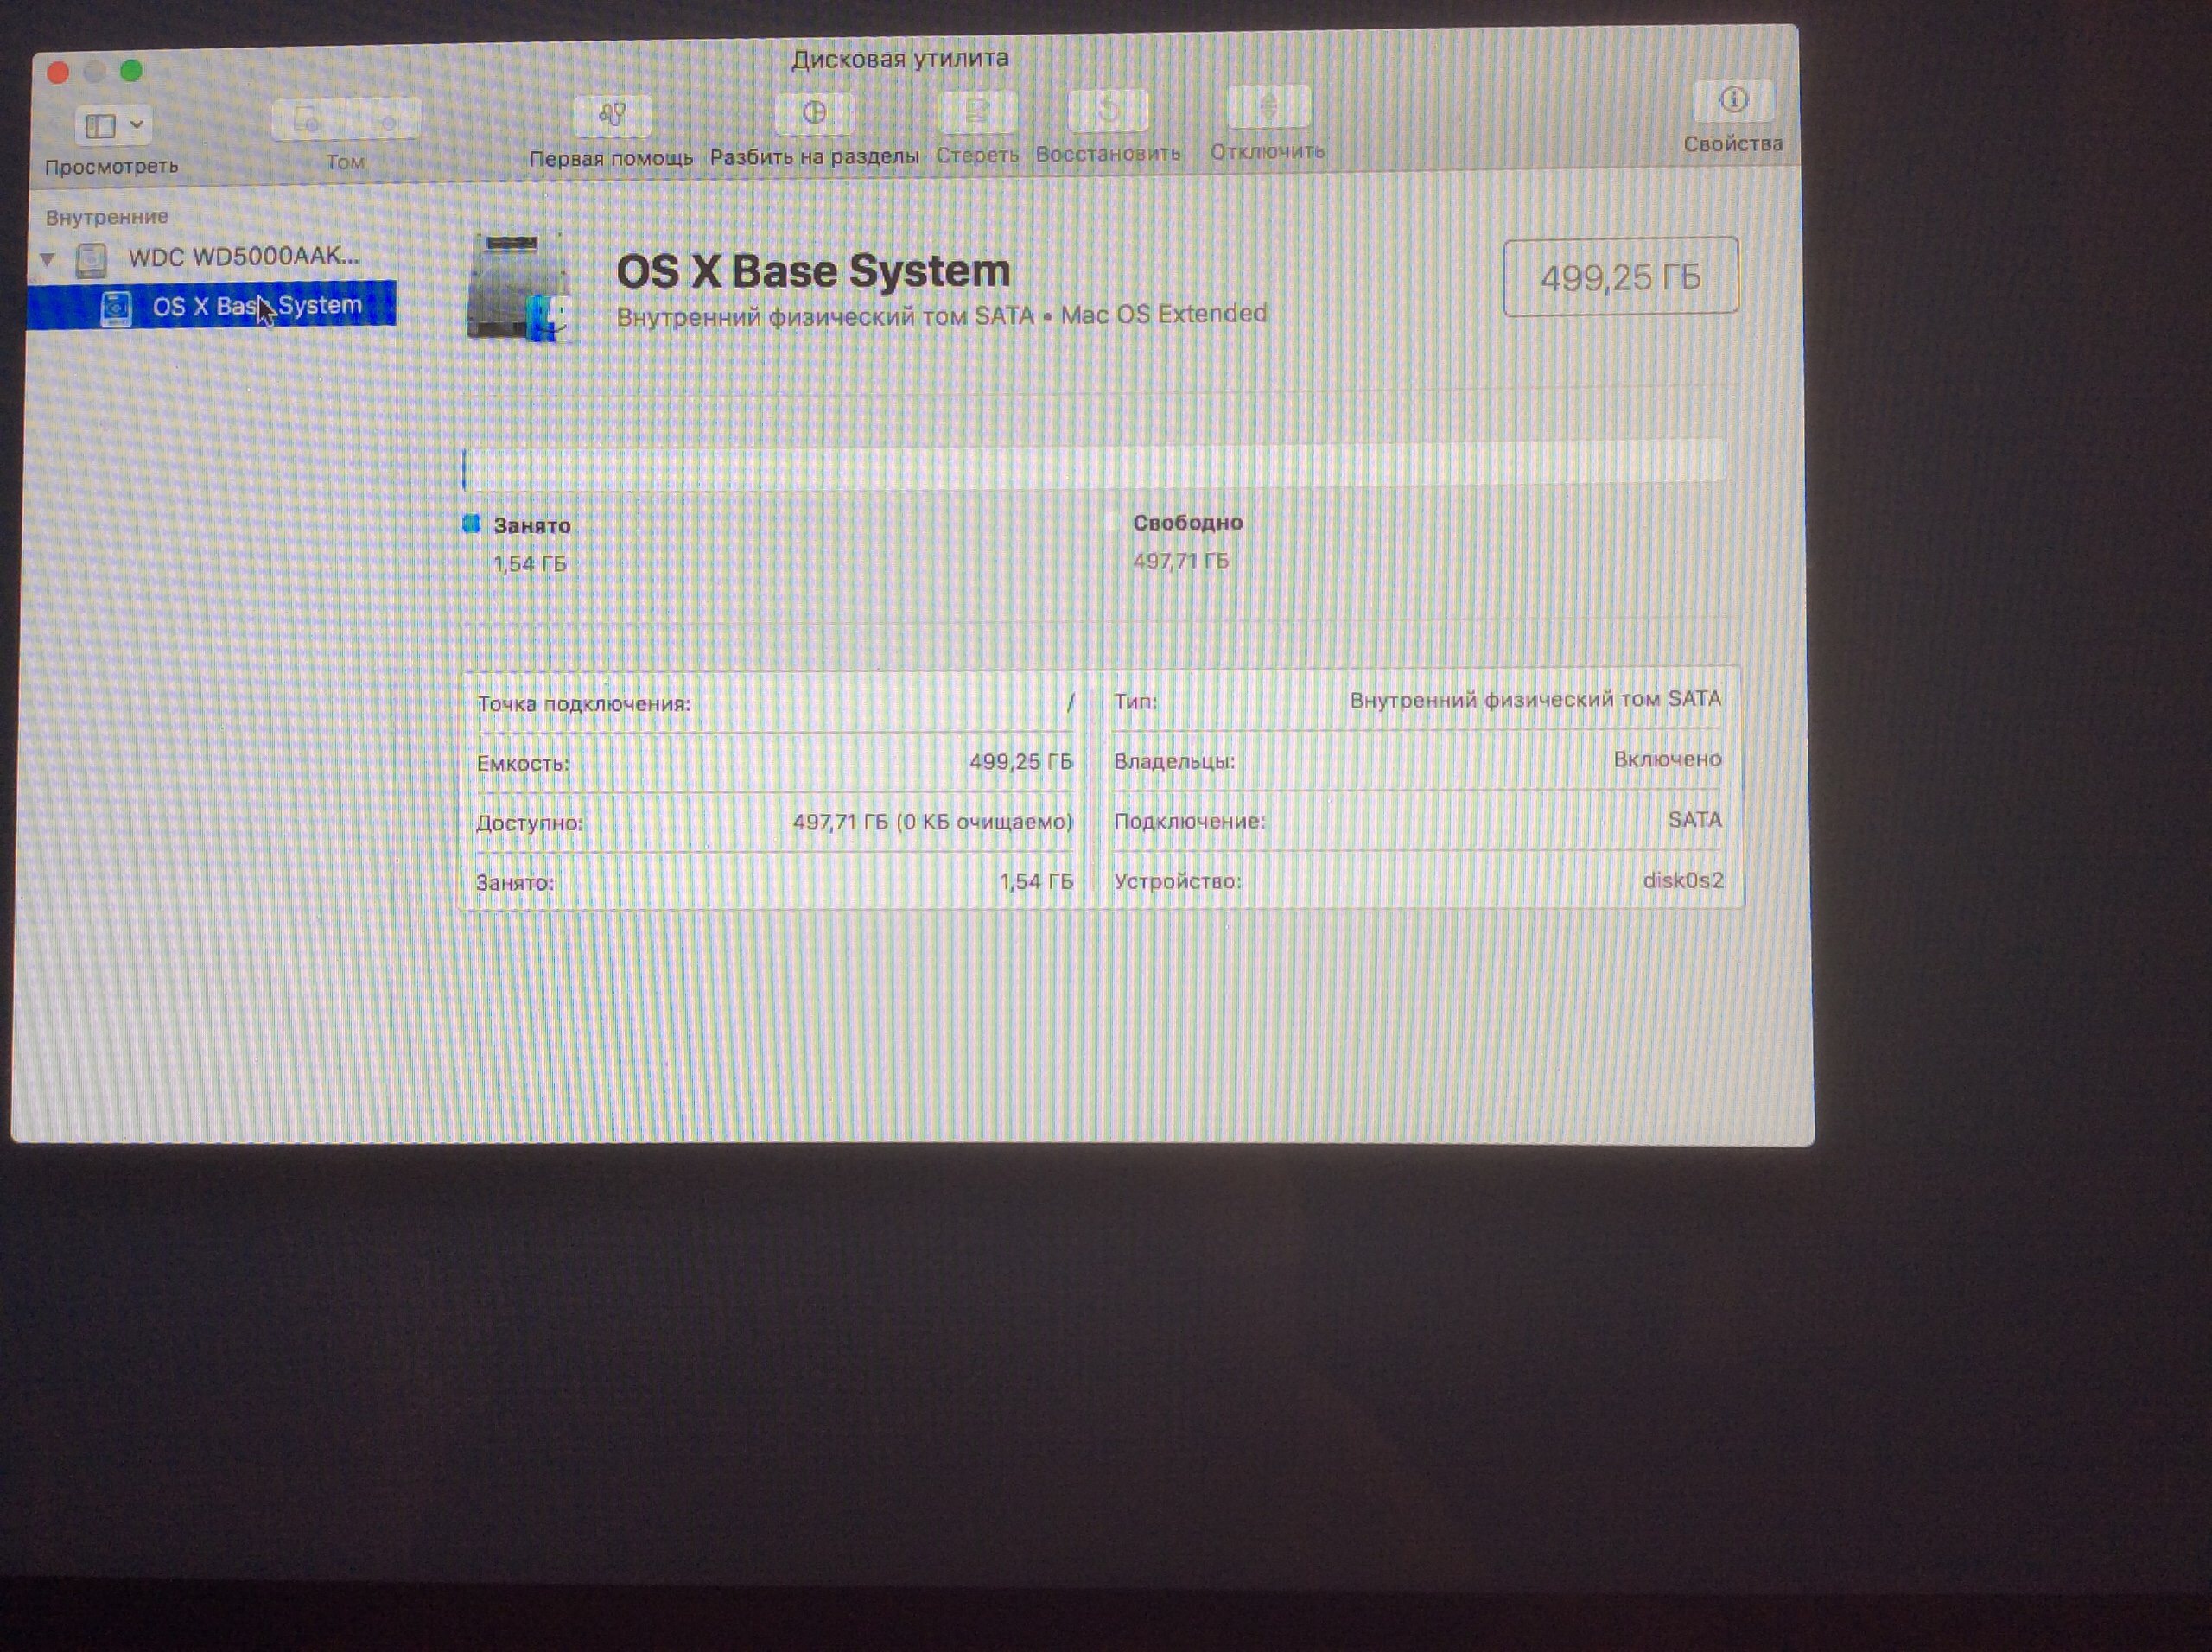Click the Восстановить (Restore) icon

pyautogui.click(x=1108, y=112)
